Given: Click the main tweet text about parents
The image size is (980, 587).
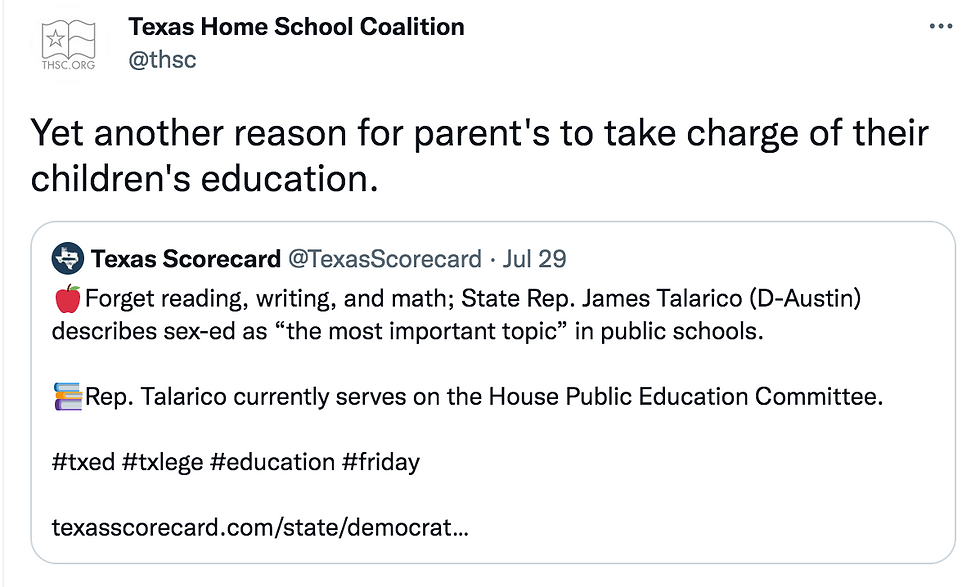Looking at the screenshot, I should click(479, 156).
